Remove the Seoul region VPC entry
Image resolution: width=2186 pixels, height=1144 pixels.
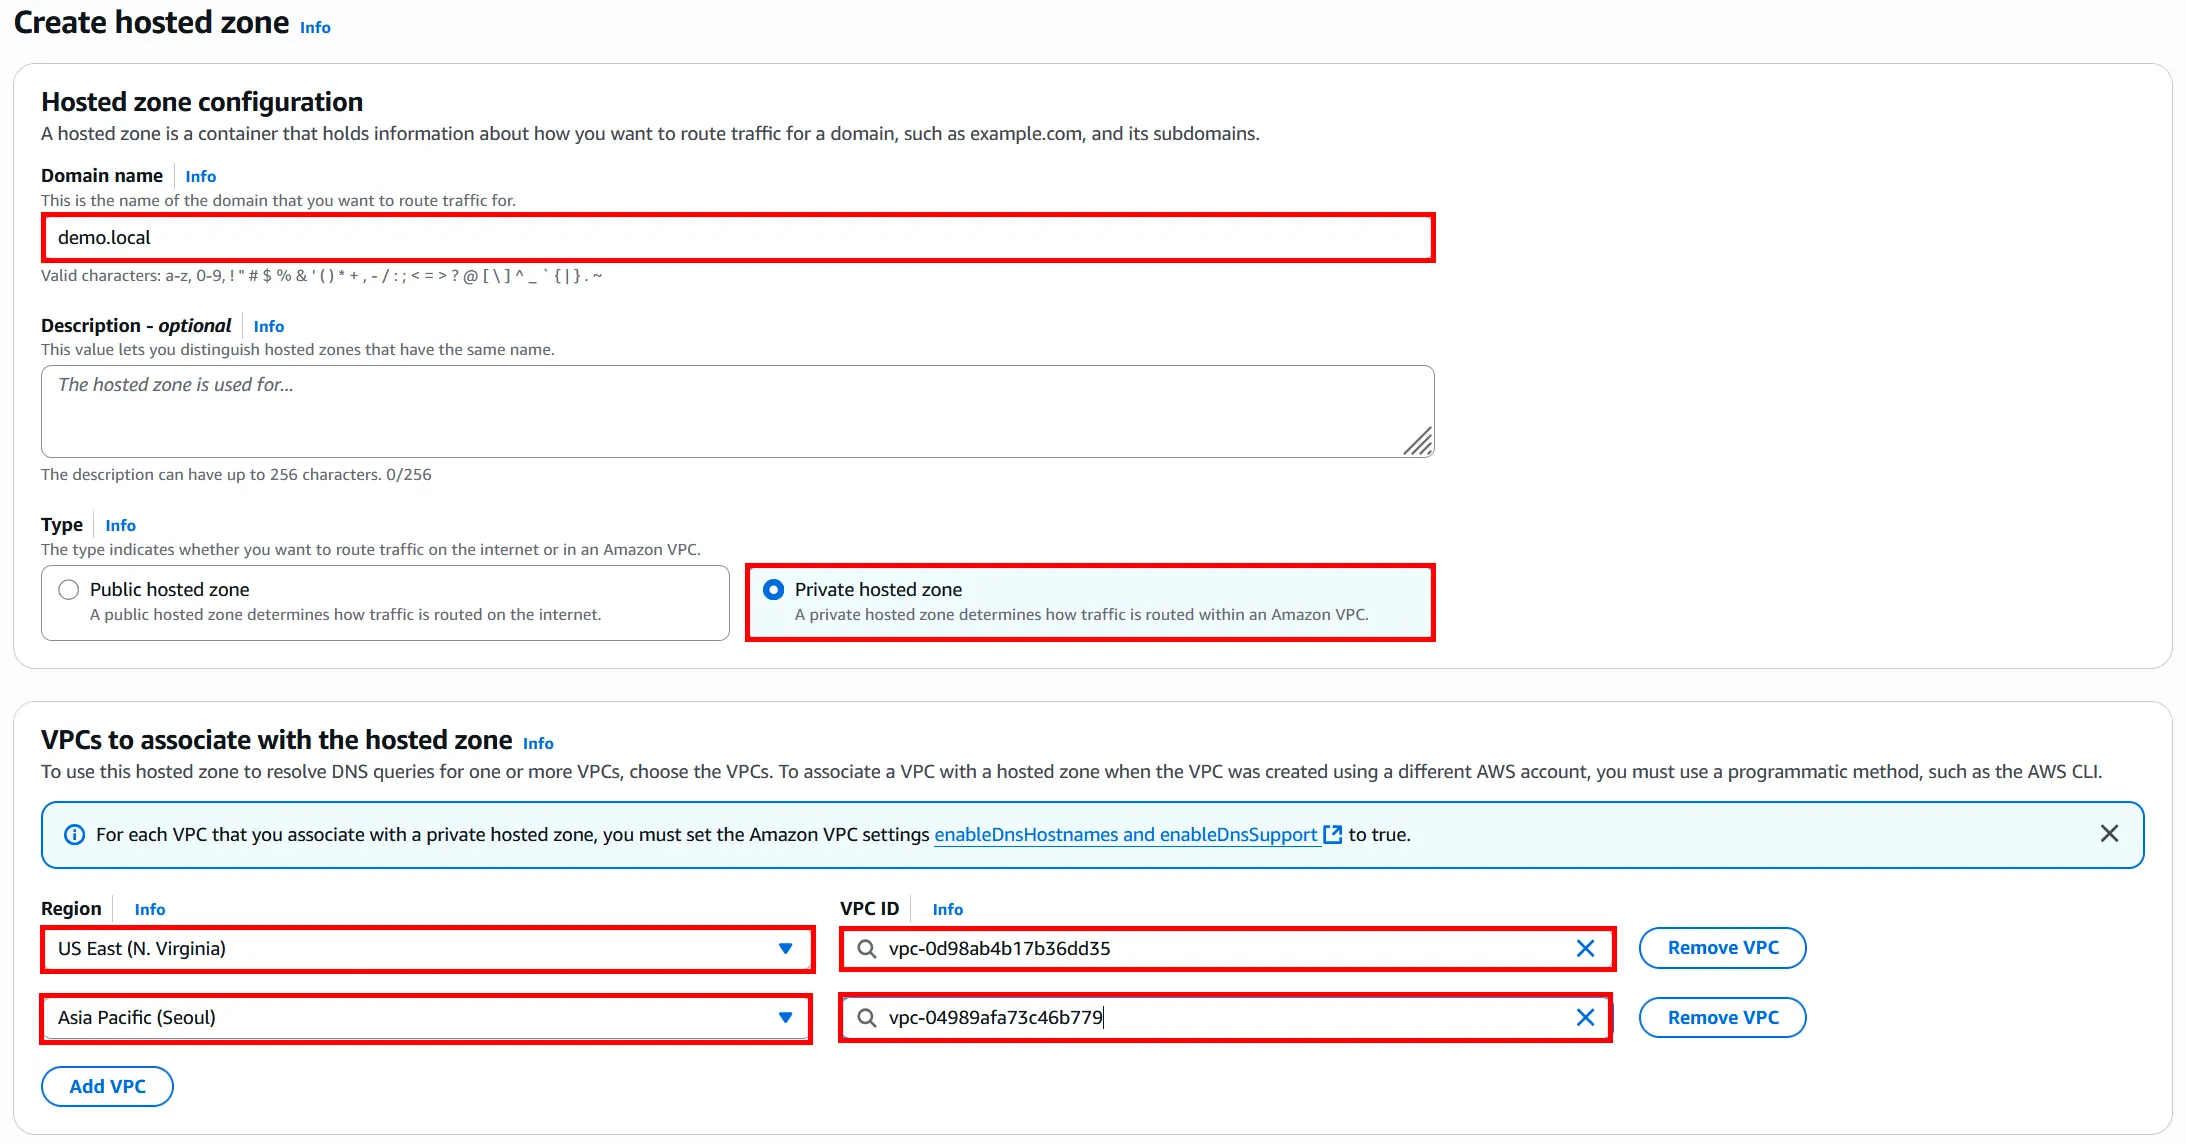point(1722,1017)
